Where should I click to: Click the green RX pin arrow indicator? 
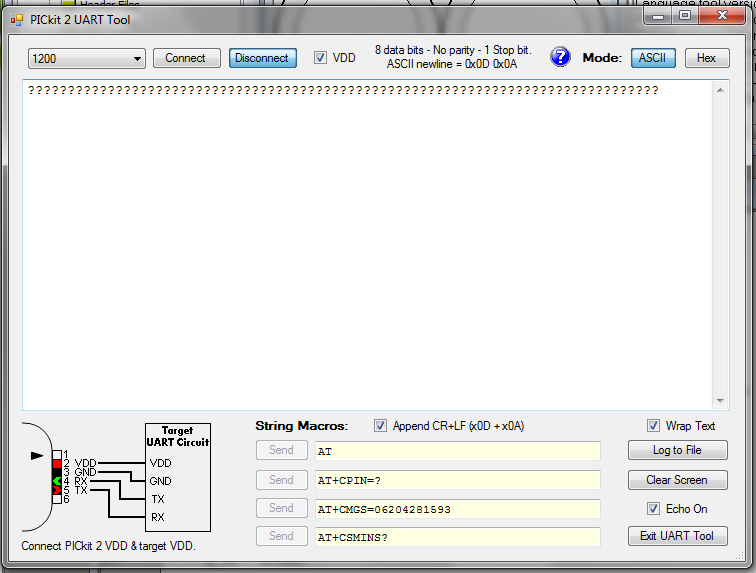pos(57,481)
